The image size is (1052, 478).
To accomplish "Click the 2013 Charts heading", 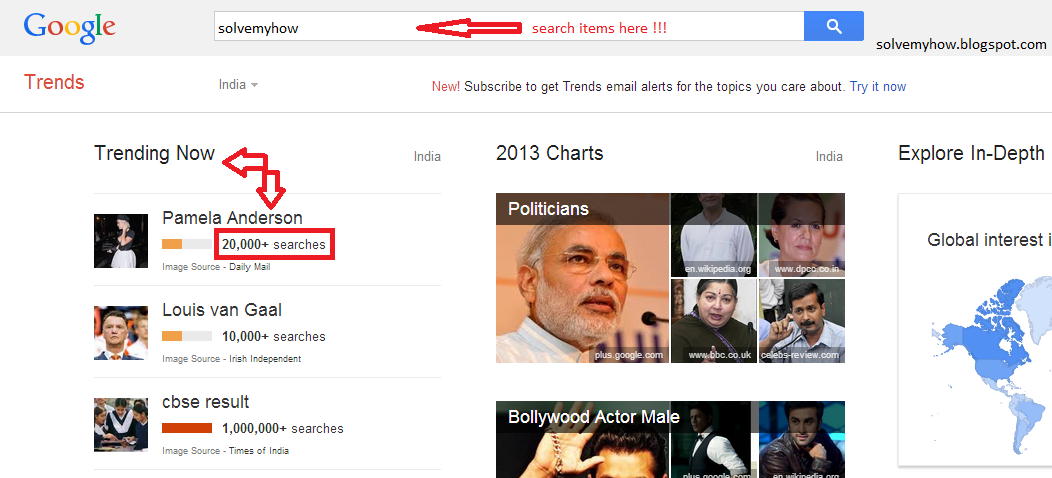I will point(549,154).
